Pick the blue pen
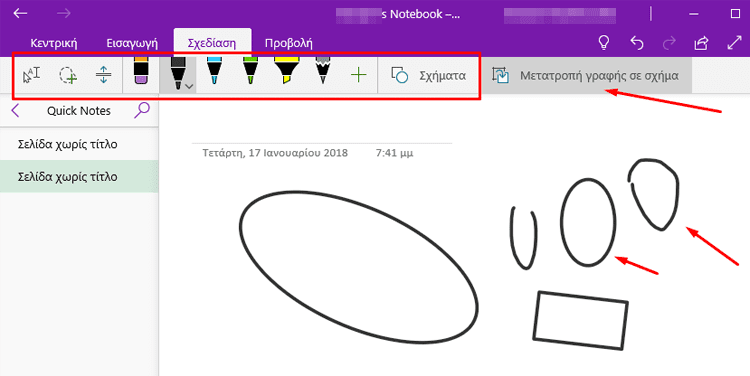The height and width of the screenshot is (376, 750). pyautogui.click(x=214, y=72)
